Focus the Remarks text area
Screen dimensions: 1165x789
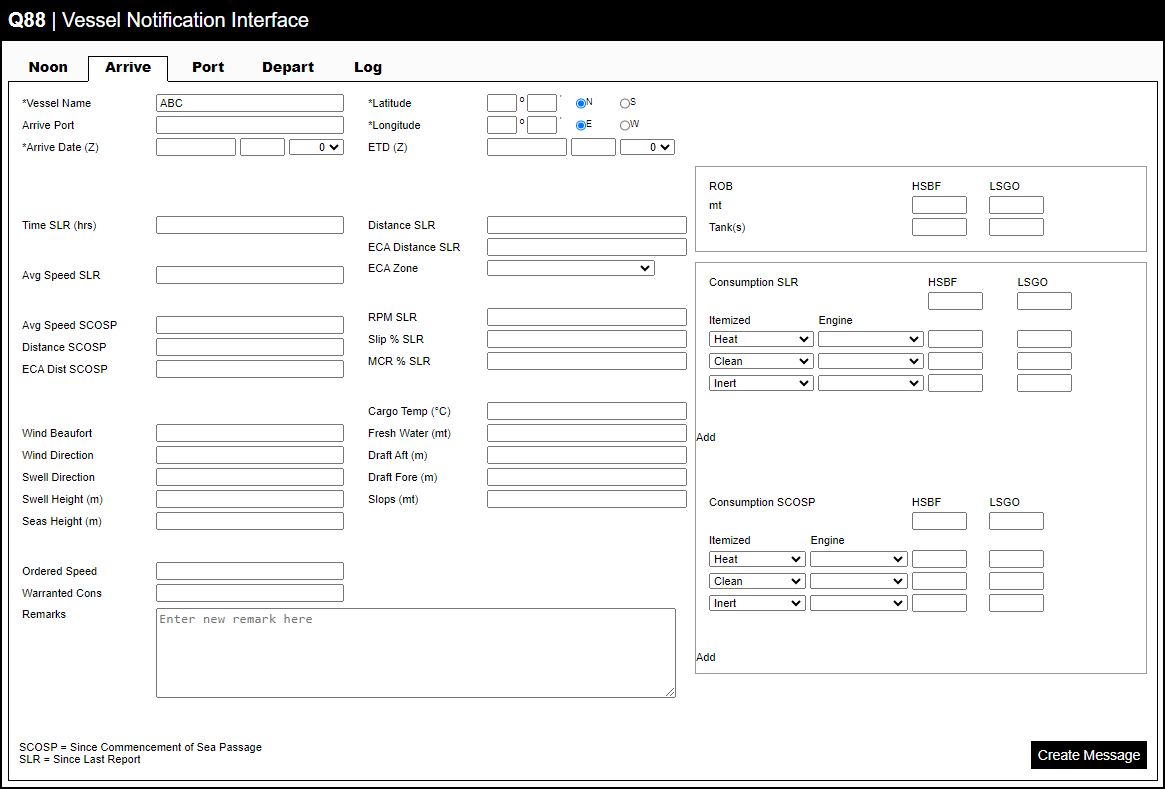tap(415, 652)
